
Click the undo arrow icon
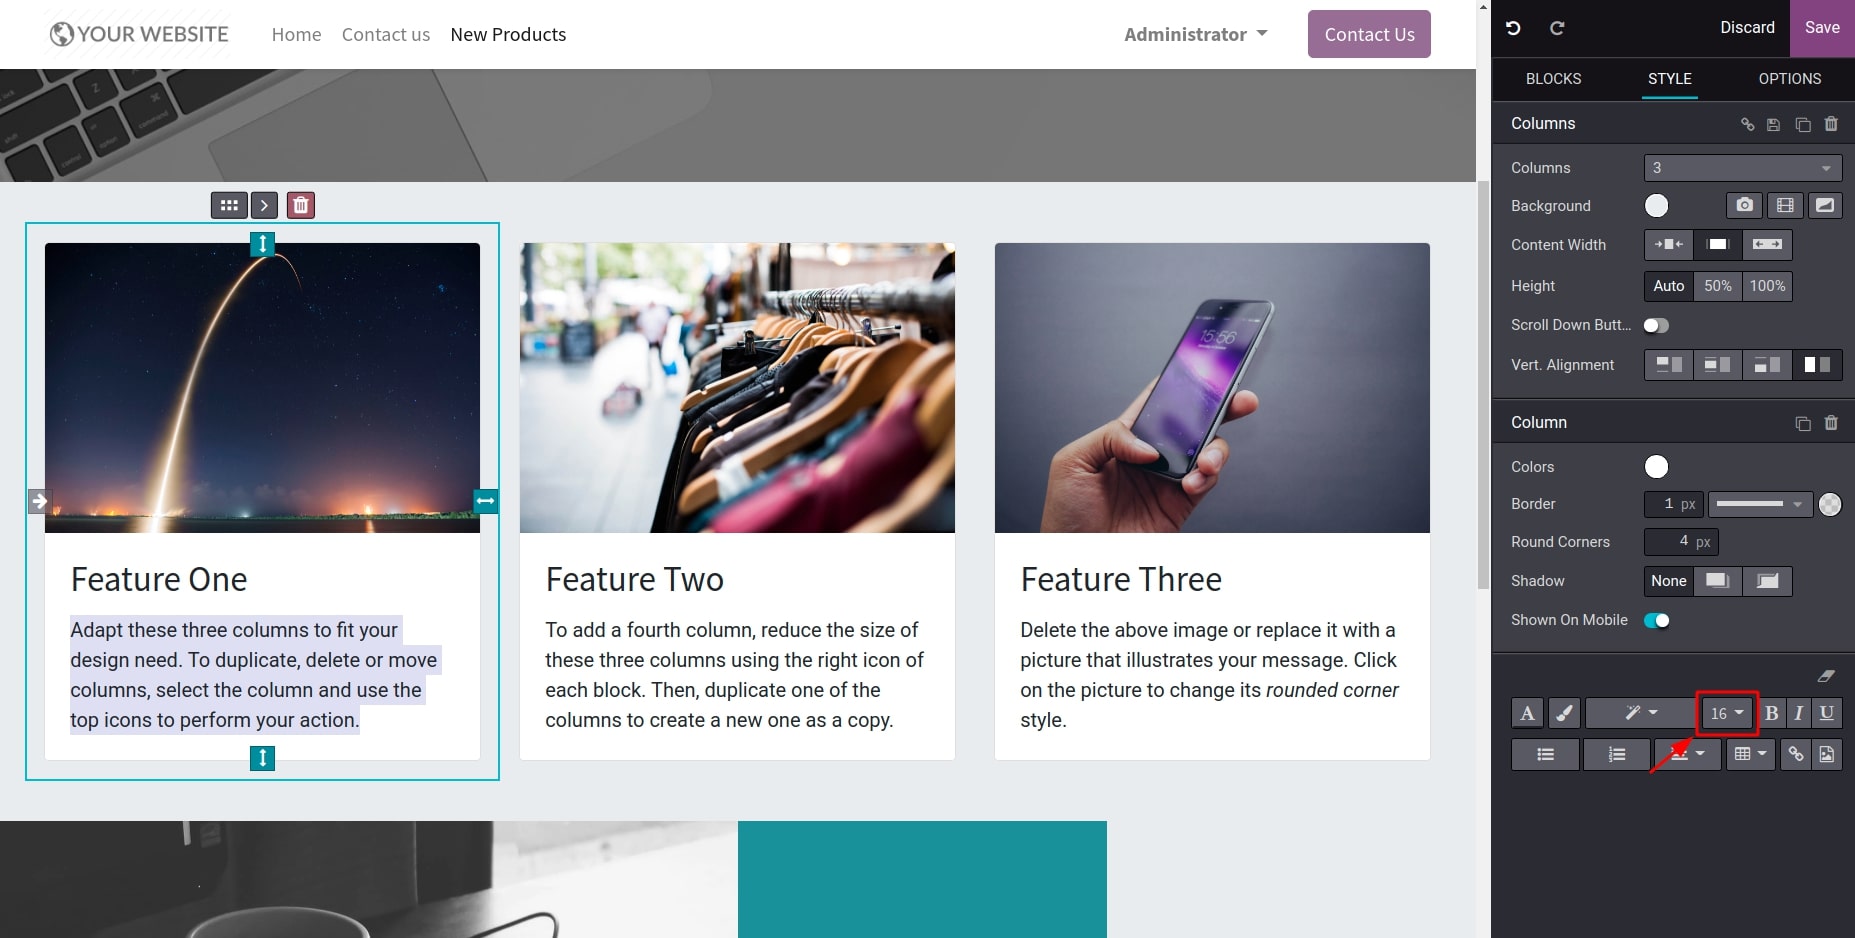pyautogui.click(x=1513, y=28)
